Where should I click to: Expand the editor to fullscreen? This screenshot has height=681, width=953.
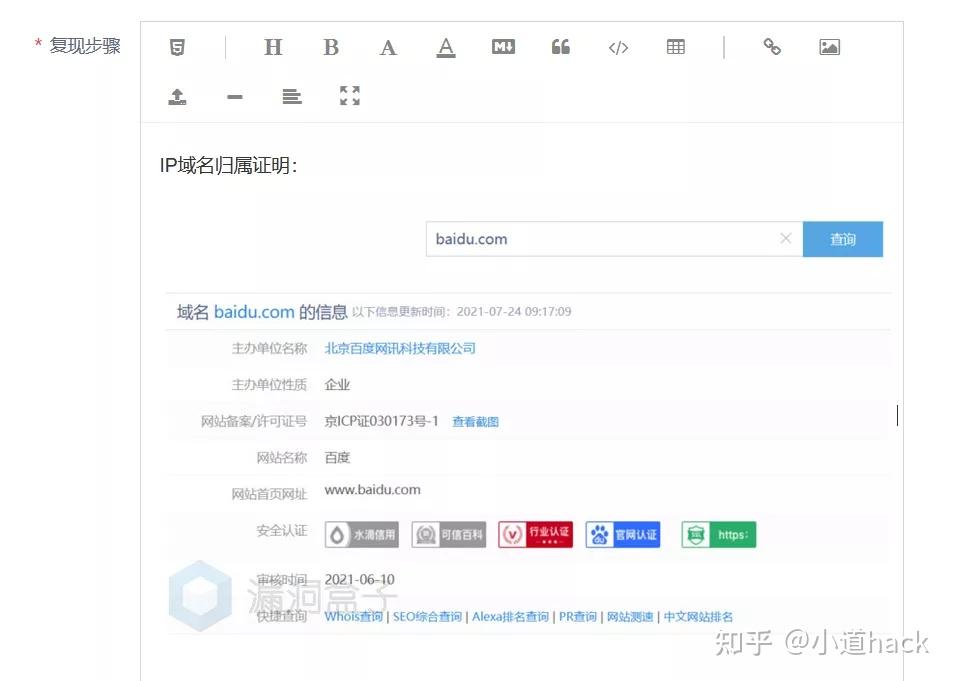click(x=348, y=96)
